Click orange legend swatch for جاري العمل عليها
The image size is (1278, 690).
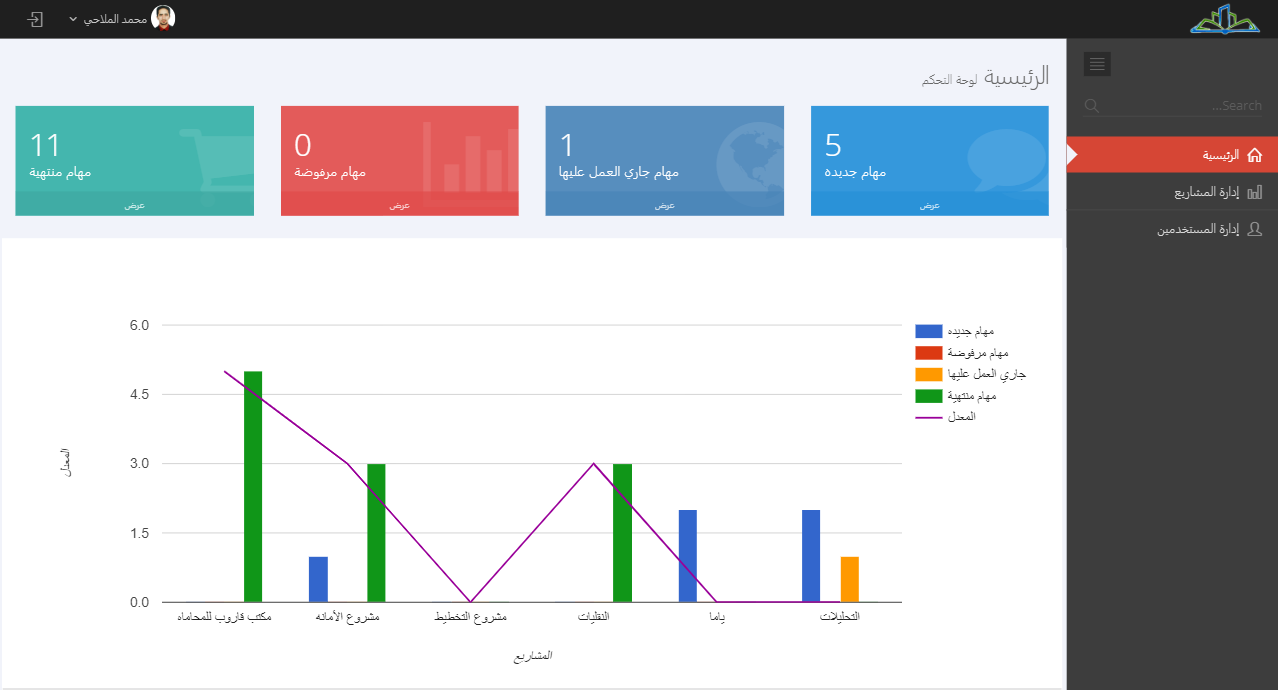point(929,374)
